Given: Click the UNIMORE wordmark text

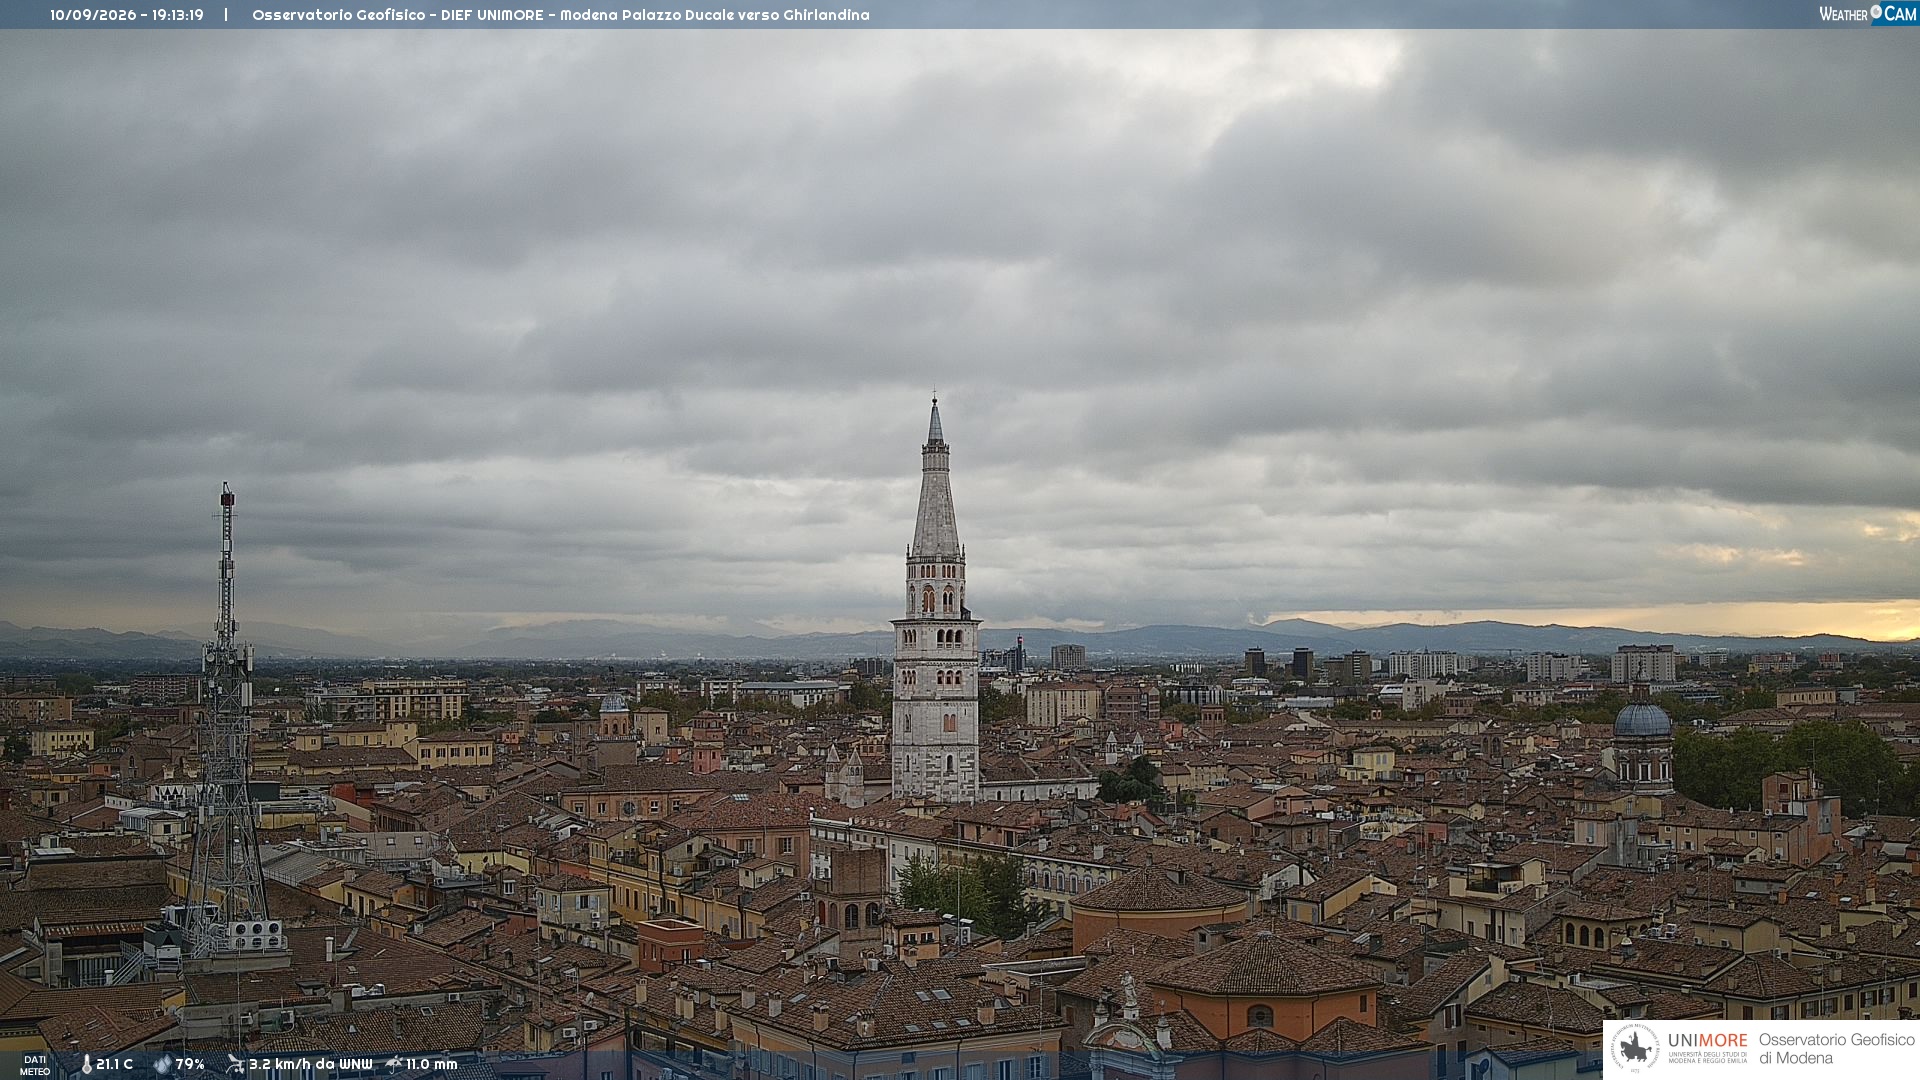Looking at the screenshot, I should pos(1707,1040).
